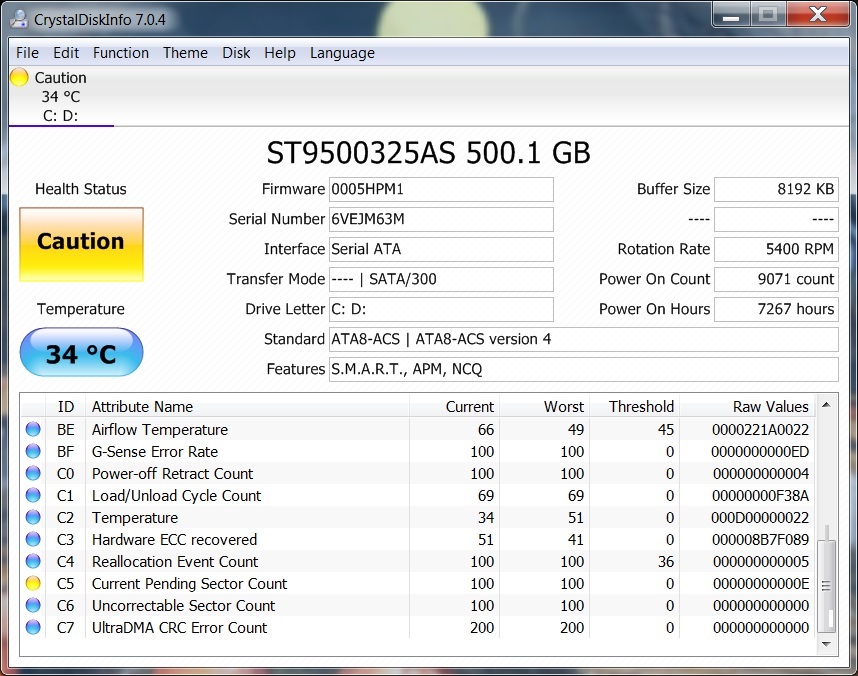Click the scroll up arrow of attribute list
This screenshot has width=858, height=676.
click(826, 405)
